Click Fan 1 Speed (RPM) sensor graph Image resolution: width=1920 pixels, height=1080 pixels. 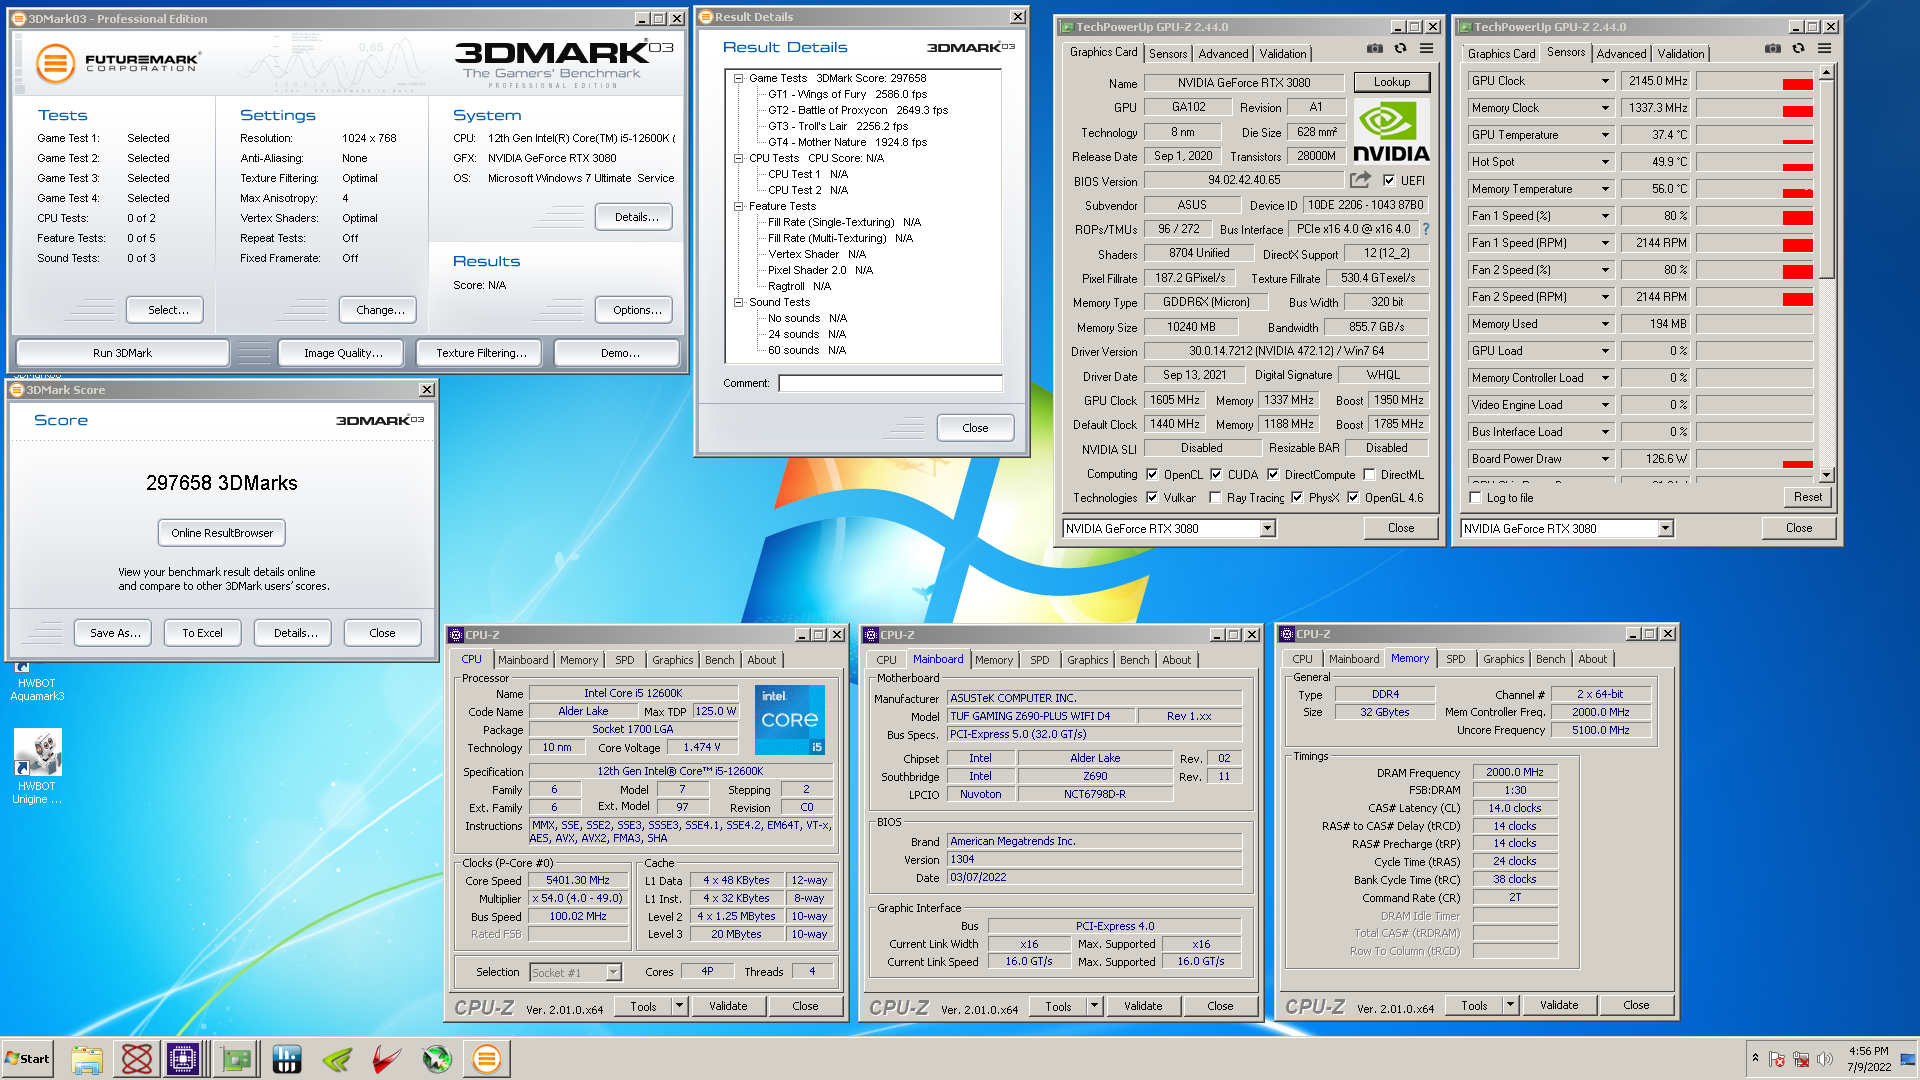pos(1755,243)
